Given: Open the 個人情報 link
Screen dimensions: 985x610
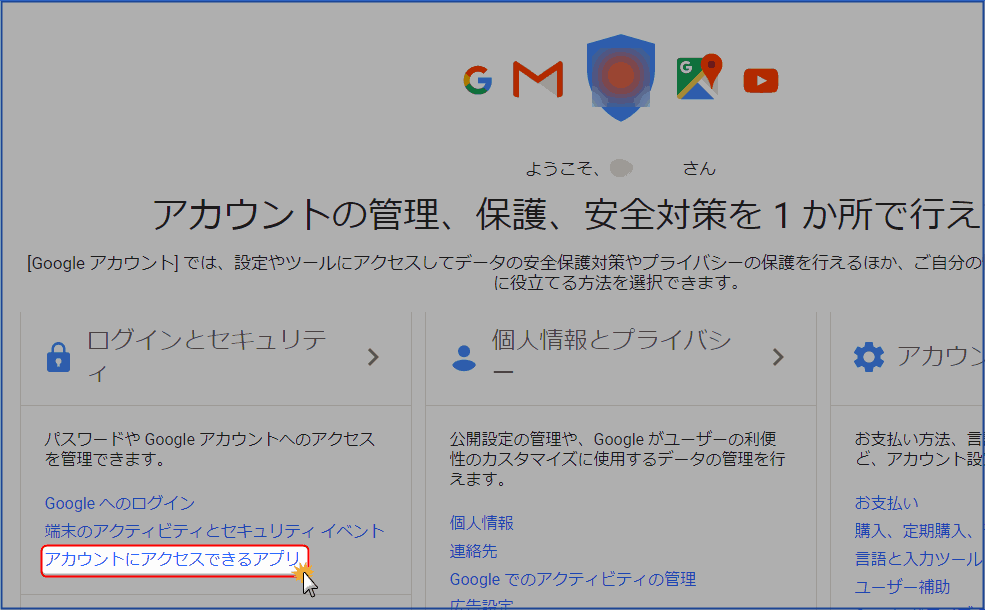Looking at the screenshot, I should click(482, 523).
